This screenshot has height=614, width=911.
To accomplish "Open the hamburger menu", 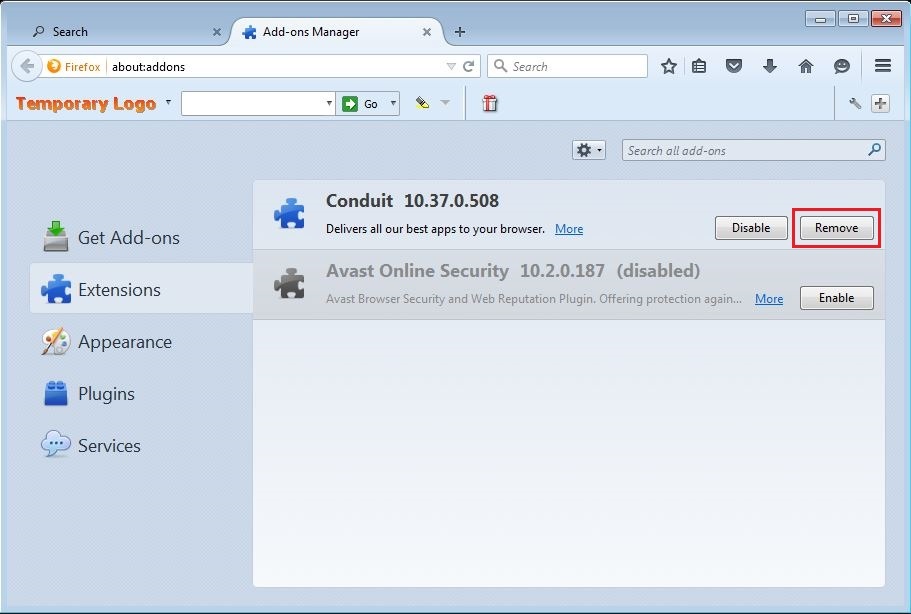I will tap(883, 66).
